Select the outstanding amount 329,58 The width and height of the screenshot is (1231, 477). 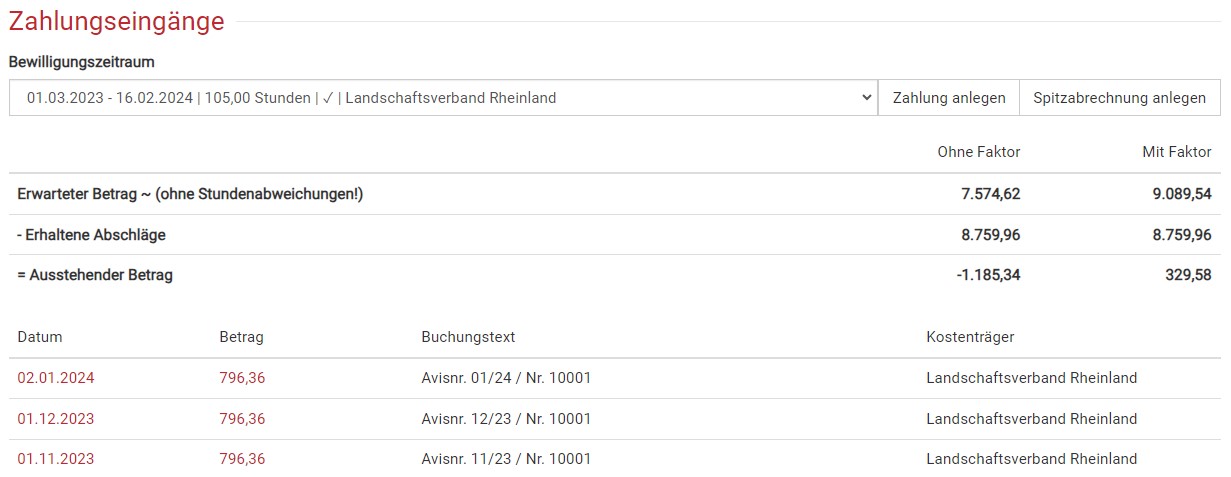tap(1188, 275)
